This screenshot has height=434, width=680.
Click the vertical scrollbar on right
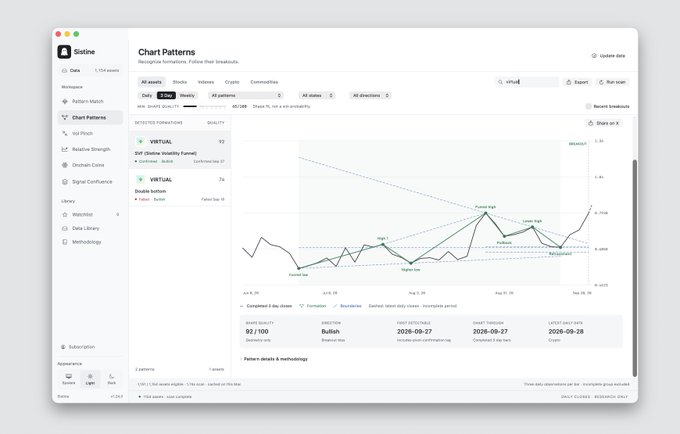634,268
